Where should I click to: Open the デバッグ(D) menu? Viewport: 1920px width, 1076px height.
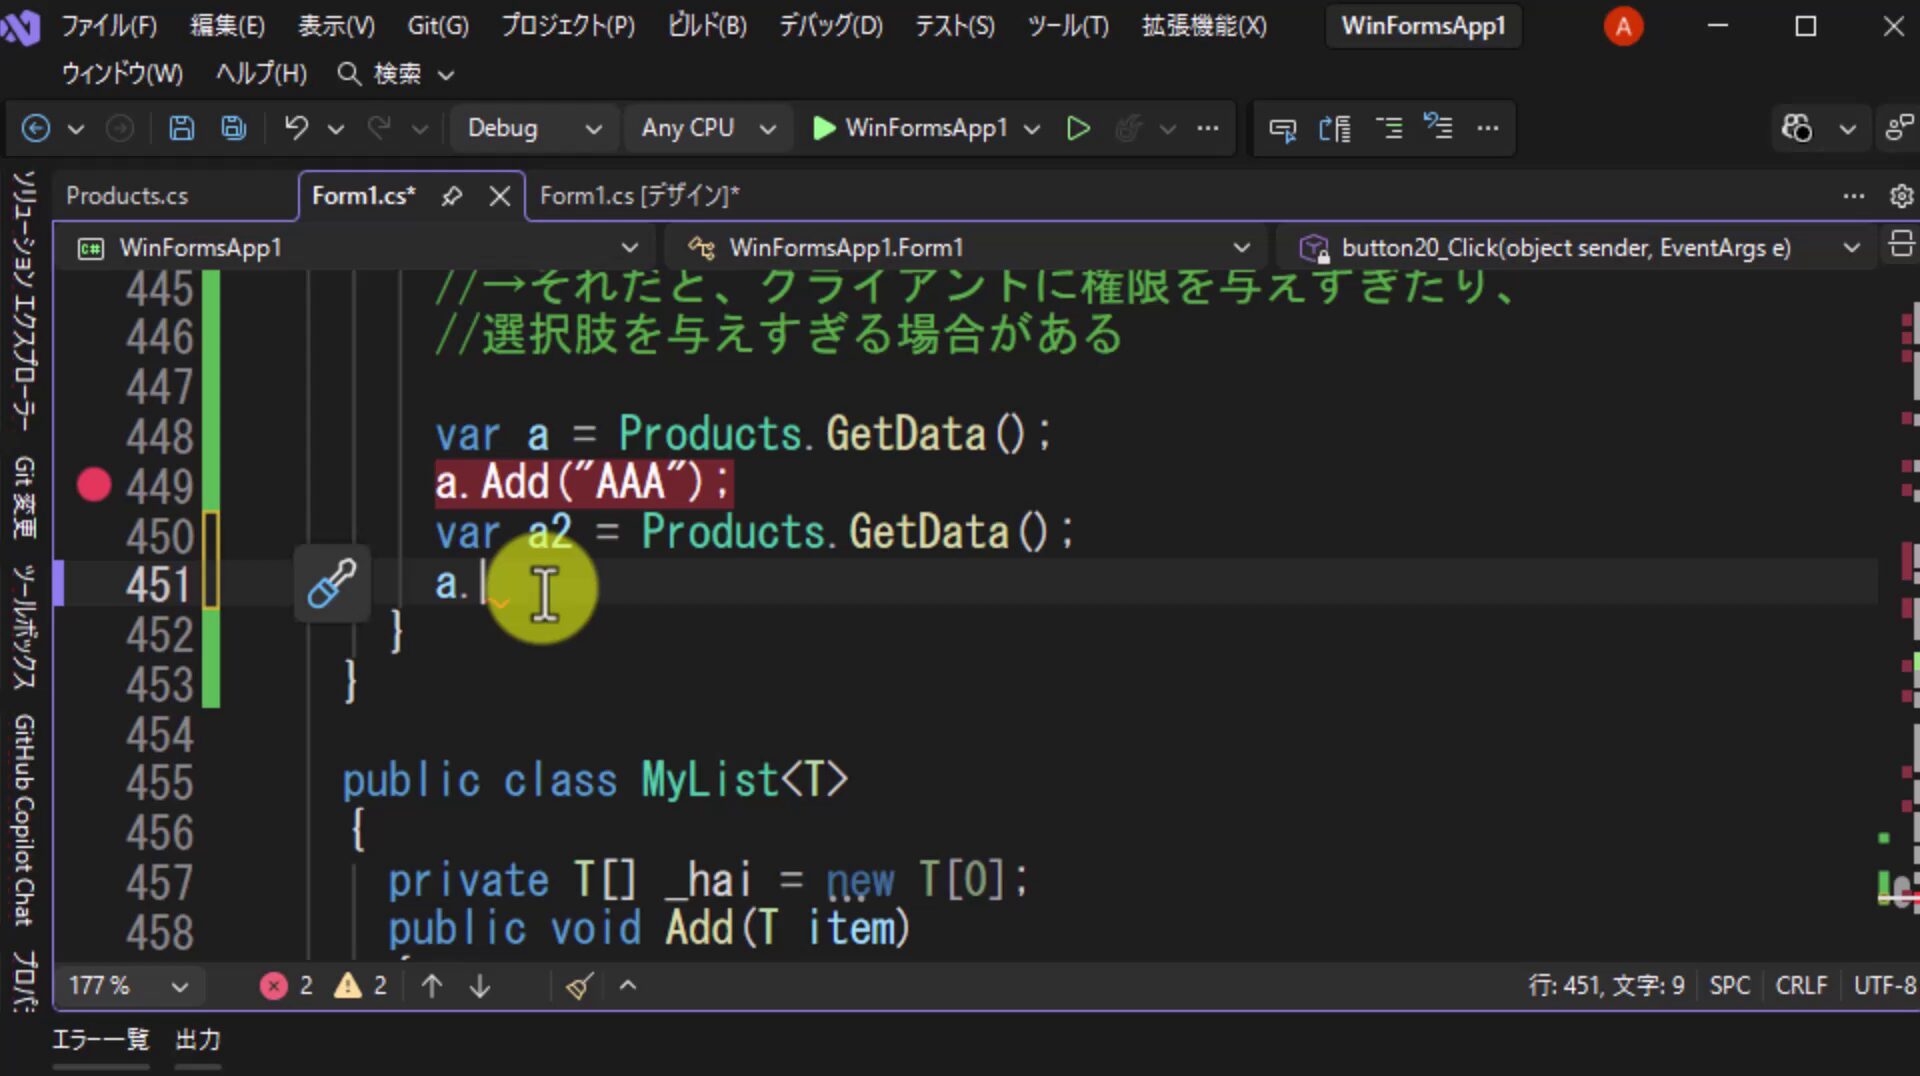(x=831, y=26)
